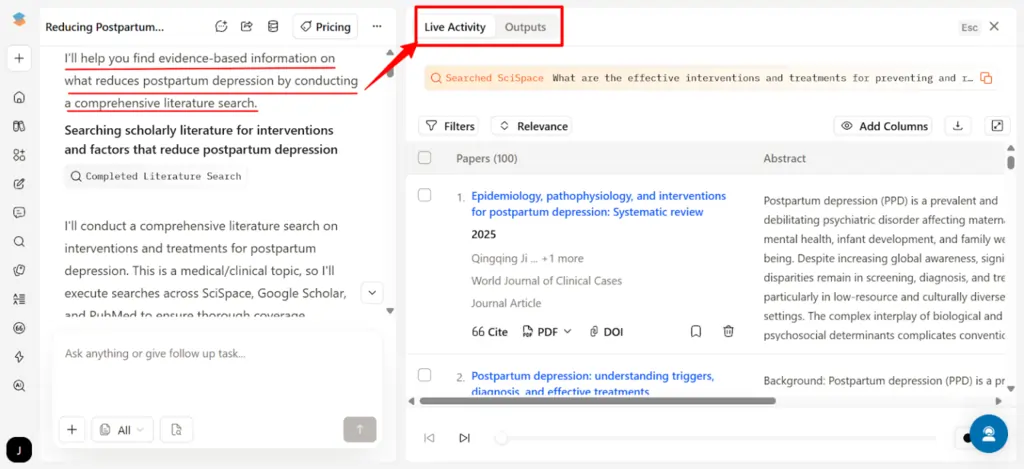Click the Pricing button

click(x=325, y=27)
